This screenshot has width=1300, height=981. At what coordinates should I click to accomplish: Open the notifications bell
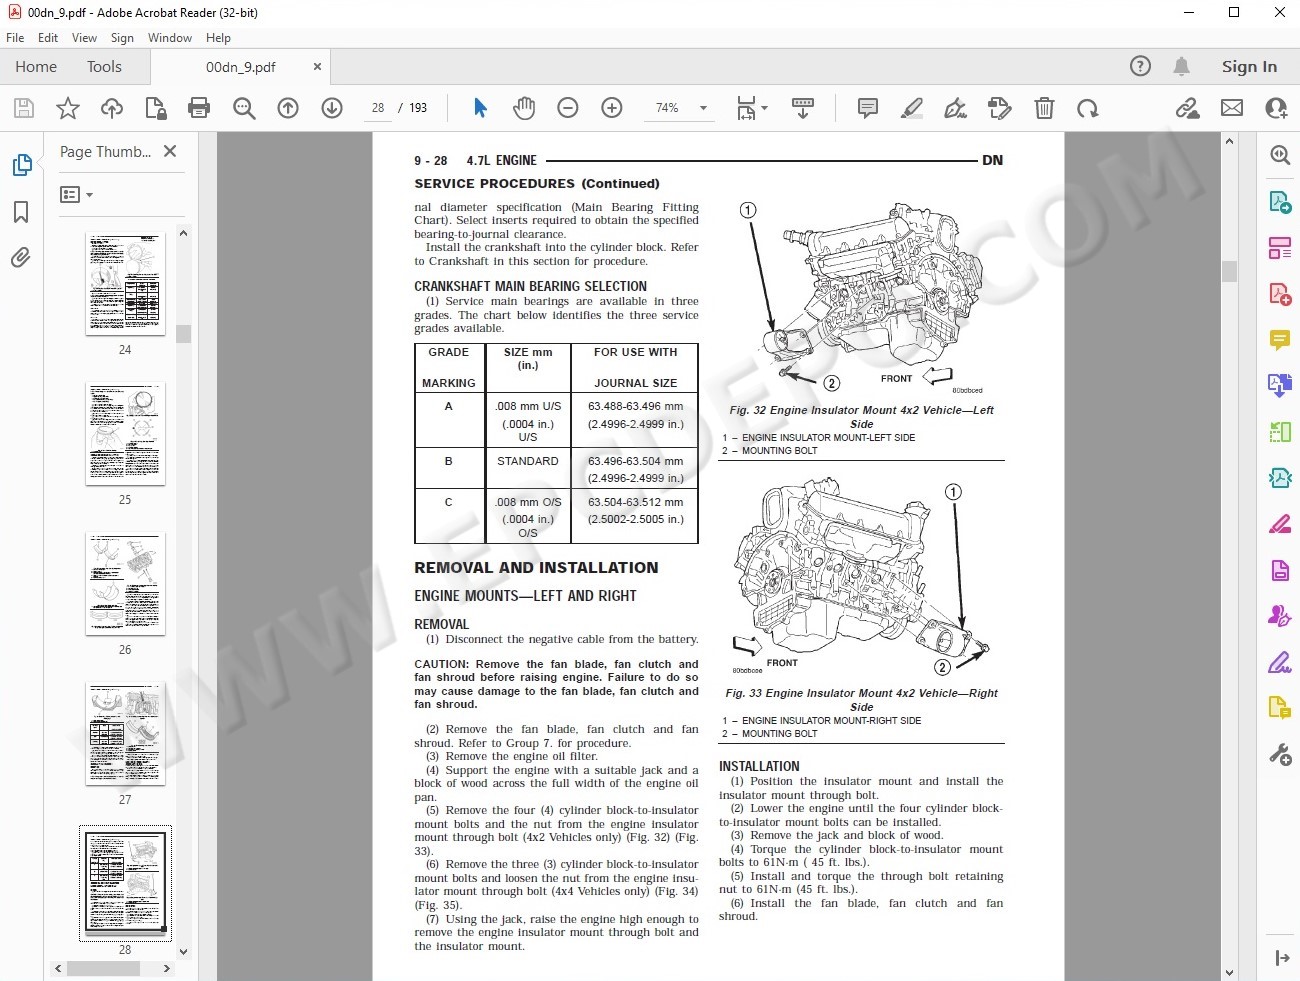1181,66
